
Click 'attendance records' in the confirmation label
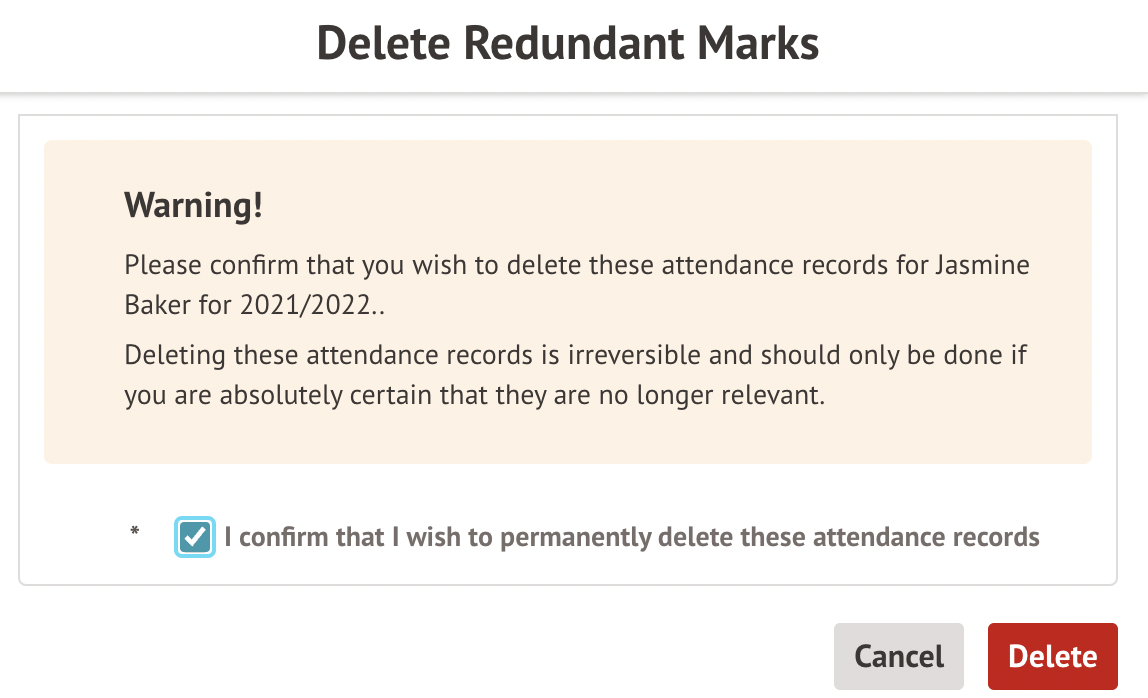click(926, 537)
